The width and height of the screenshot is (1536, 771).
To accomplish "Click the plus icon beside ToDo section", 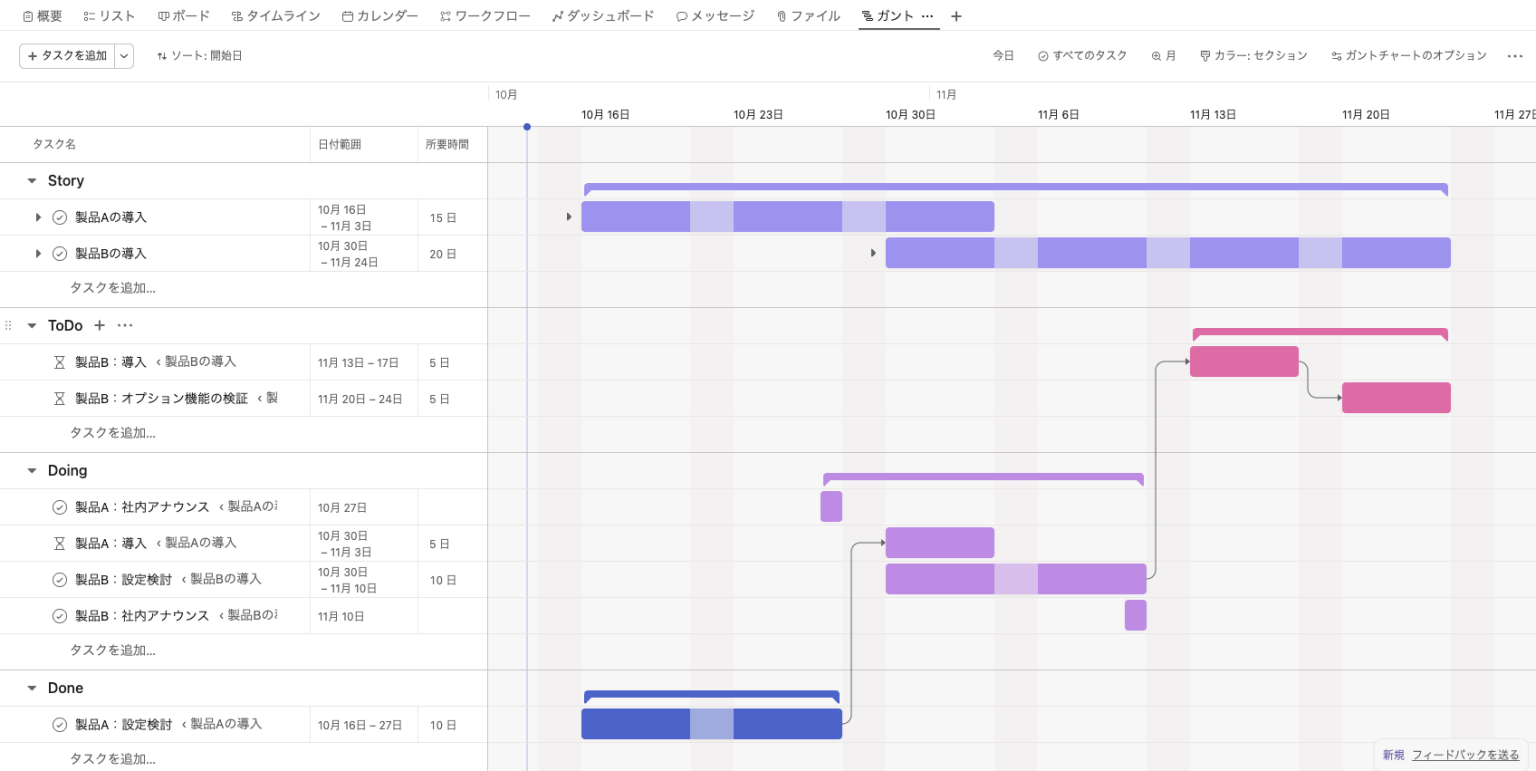I will (x=99, y=325).
